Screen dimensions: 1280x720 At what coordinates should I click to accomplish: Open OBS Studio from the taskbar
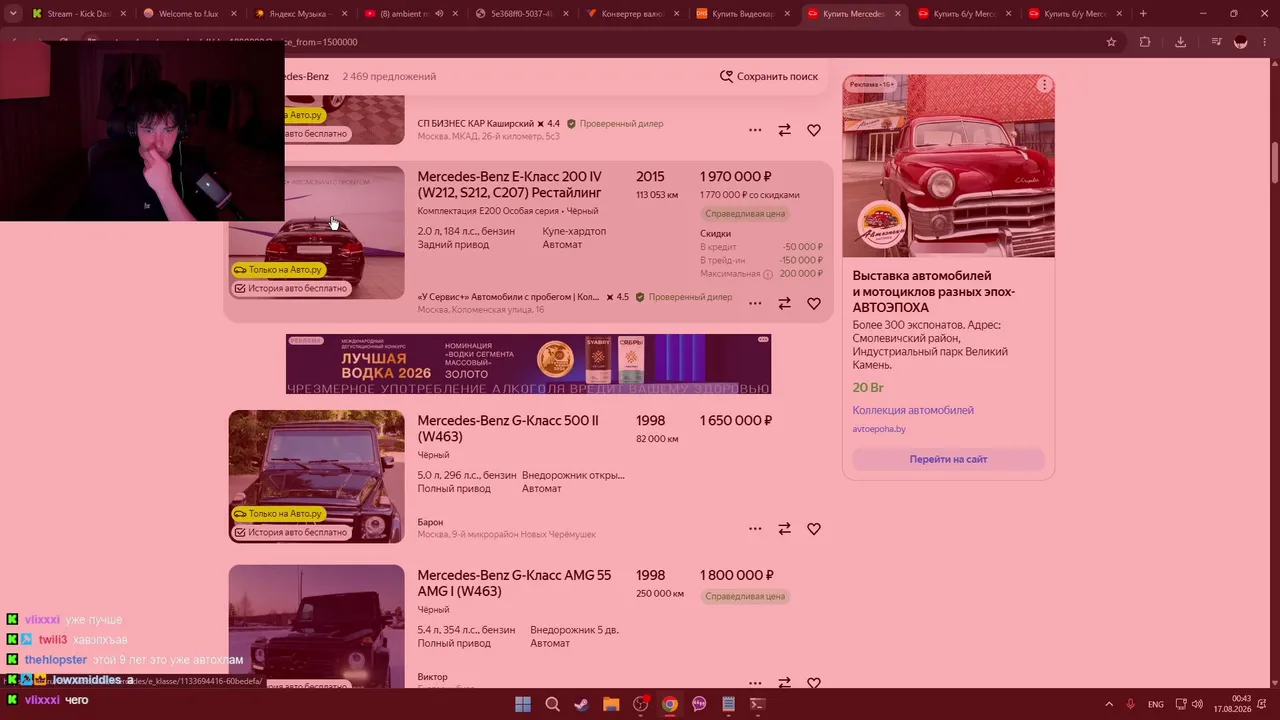[x=640, y=704]
